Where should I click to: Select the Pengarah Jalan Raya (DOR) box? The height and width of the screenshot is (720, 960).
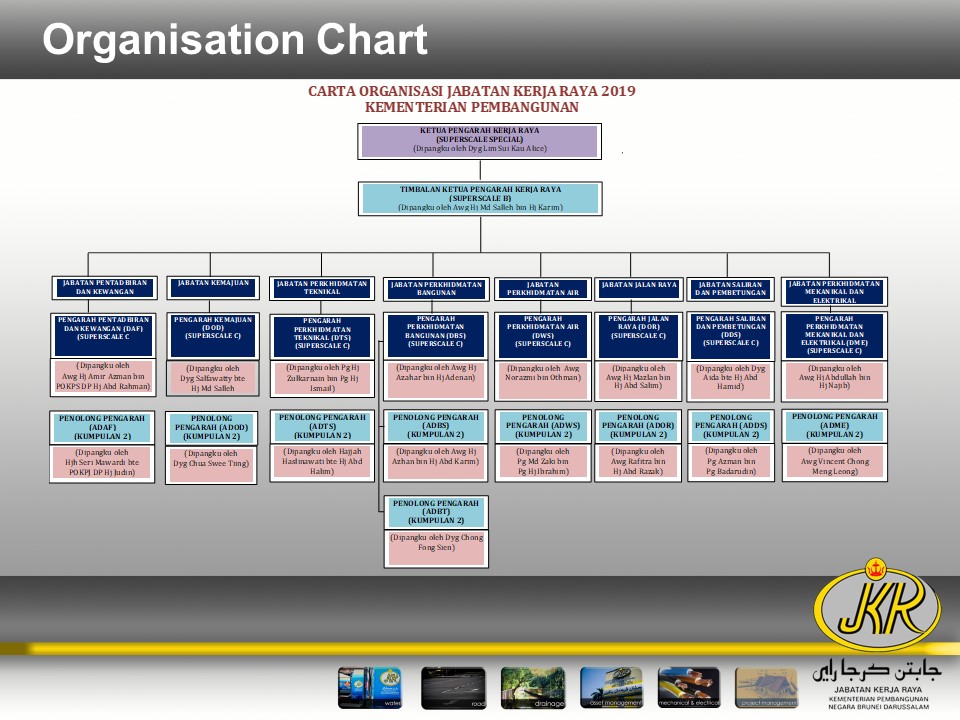pyautogui.click(x=639, y=336)
